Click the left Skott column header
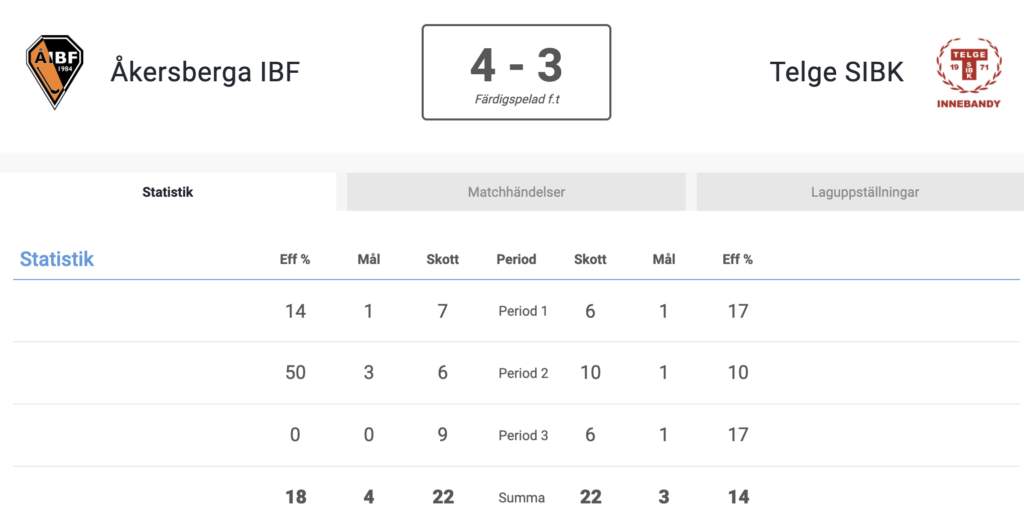This screenshot has height=526, width=1024. click(x=443, y=259)
